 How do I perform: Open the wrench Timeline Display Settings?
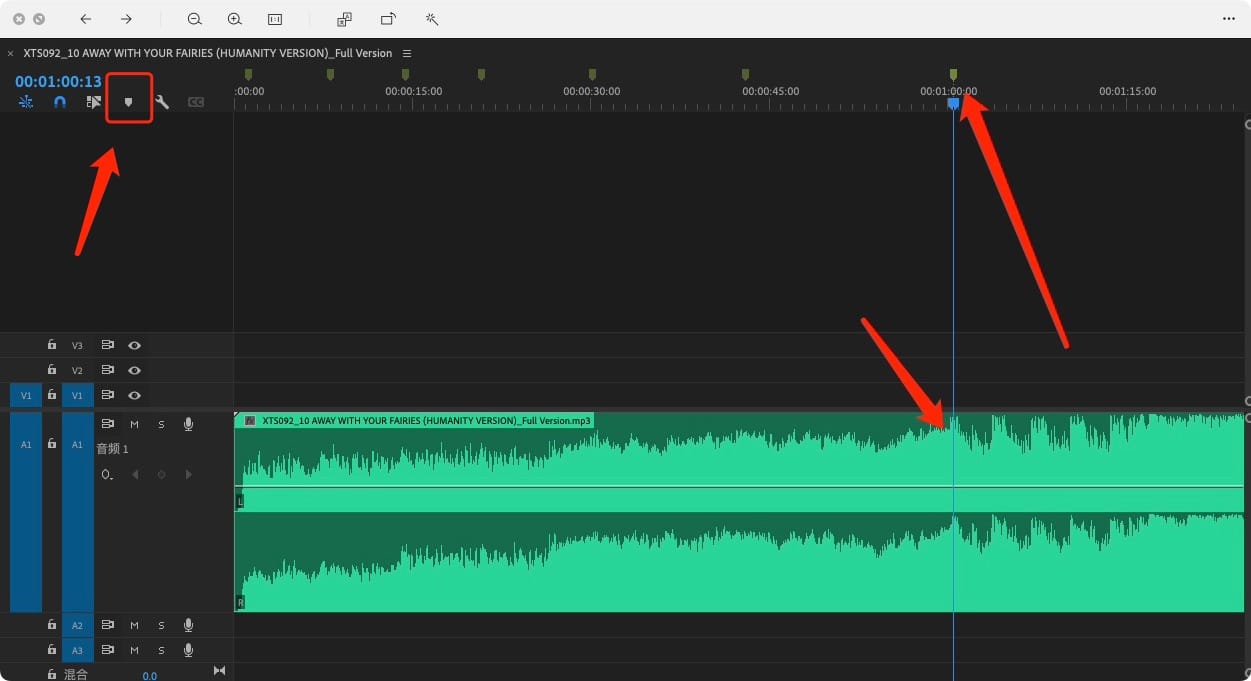tap(162, 102)
